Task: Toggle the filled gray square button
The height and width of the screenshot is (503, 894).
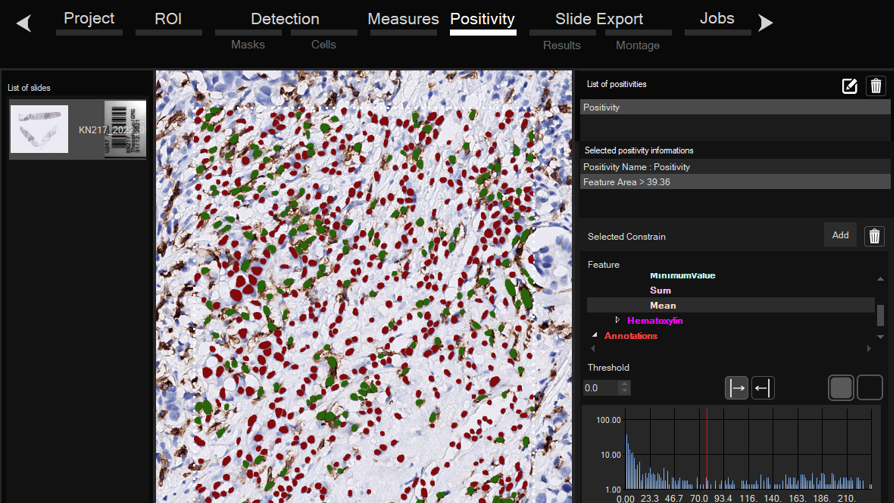Action: pos(841,387)
